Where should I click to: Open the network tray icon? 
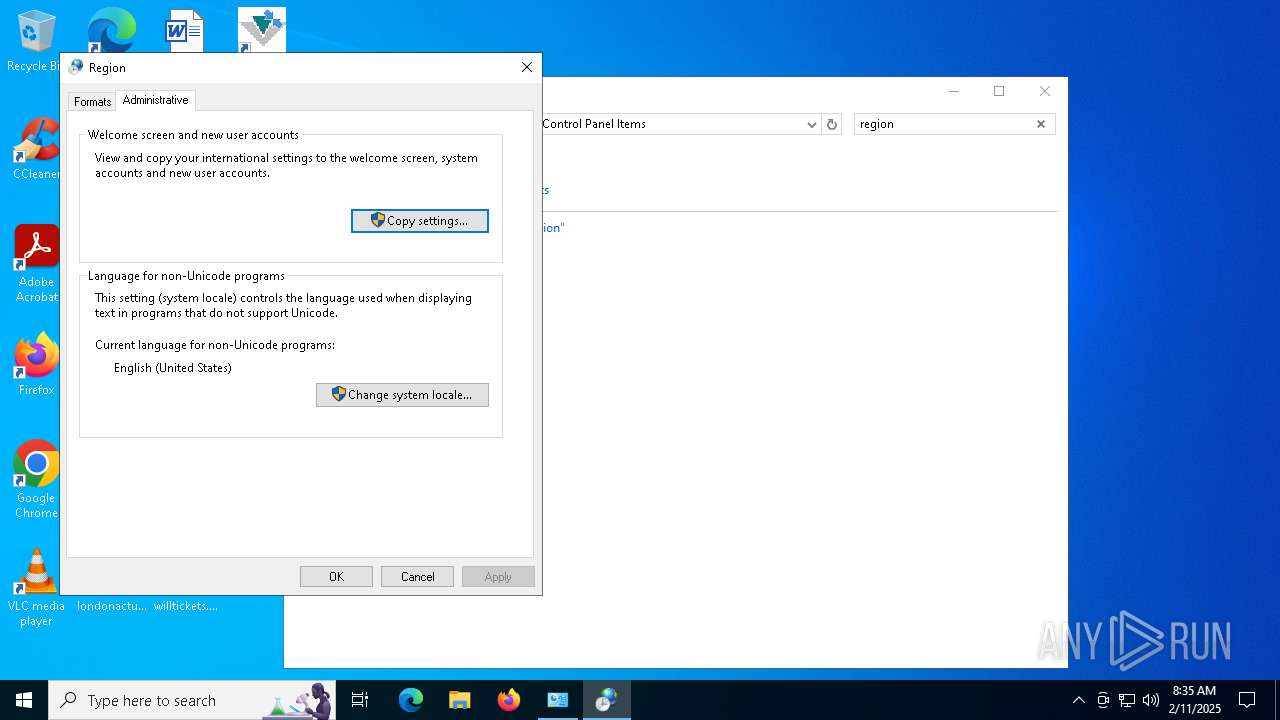1127,700
